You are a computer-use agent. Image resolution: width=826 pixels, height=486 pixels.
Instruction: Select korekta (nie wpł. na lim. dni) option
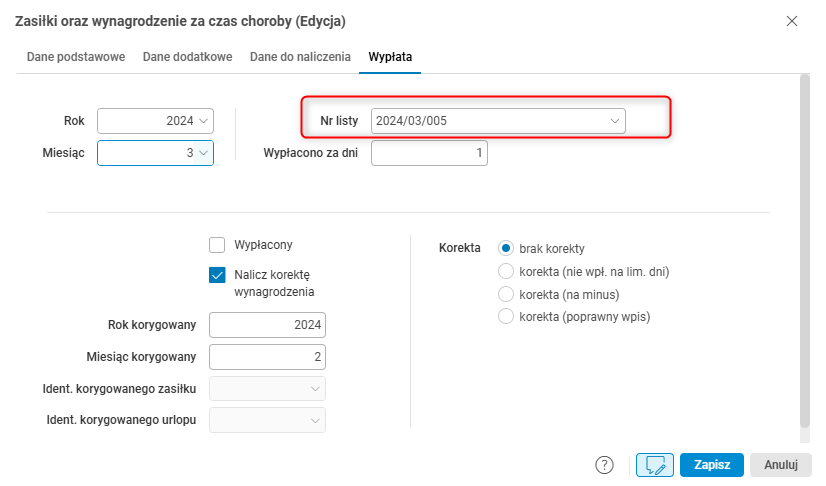[506, 271]
